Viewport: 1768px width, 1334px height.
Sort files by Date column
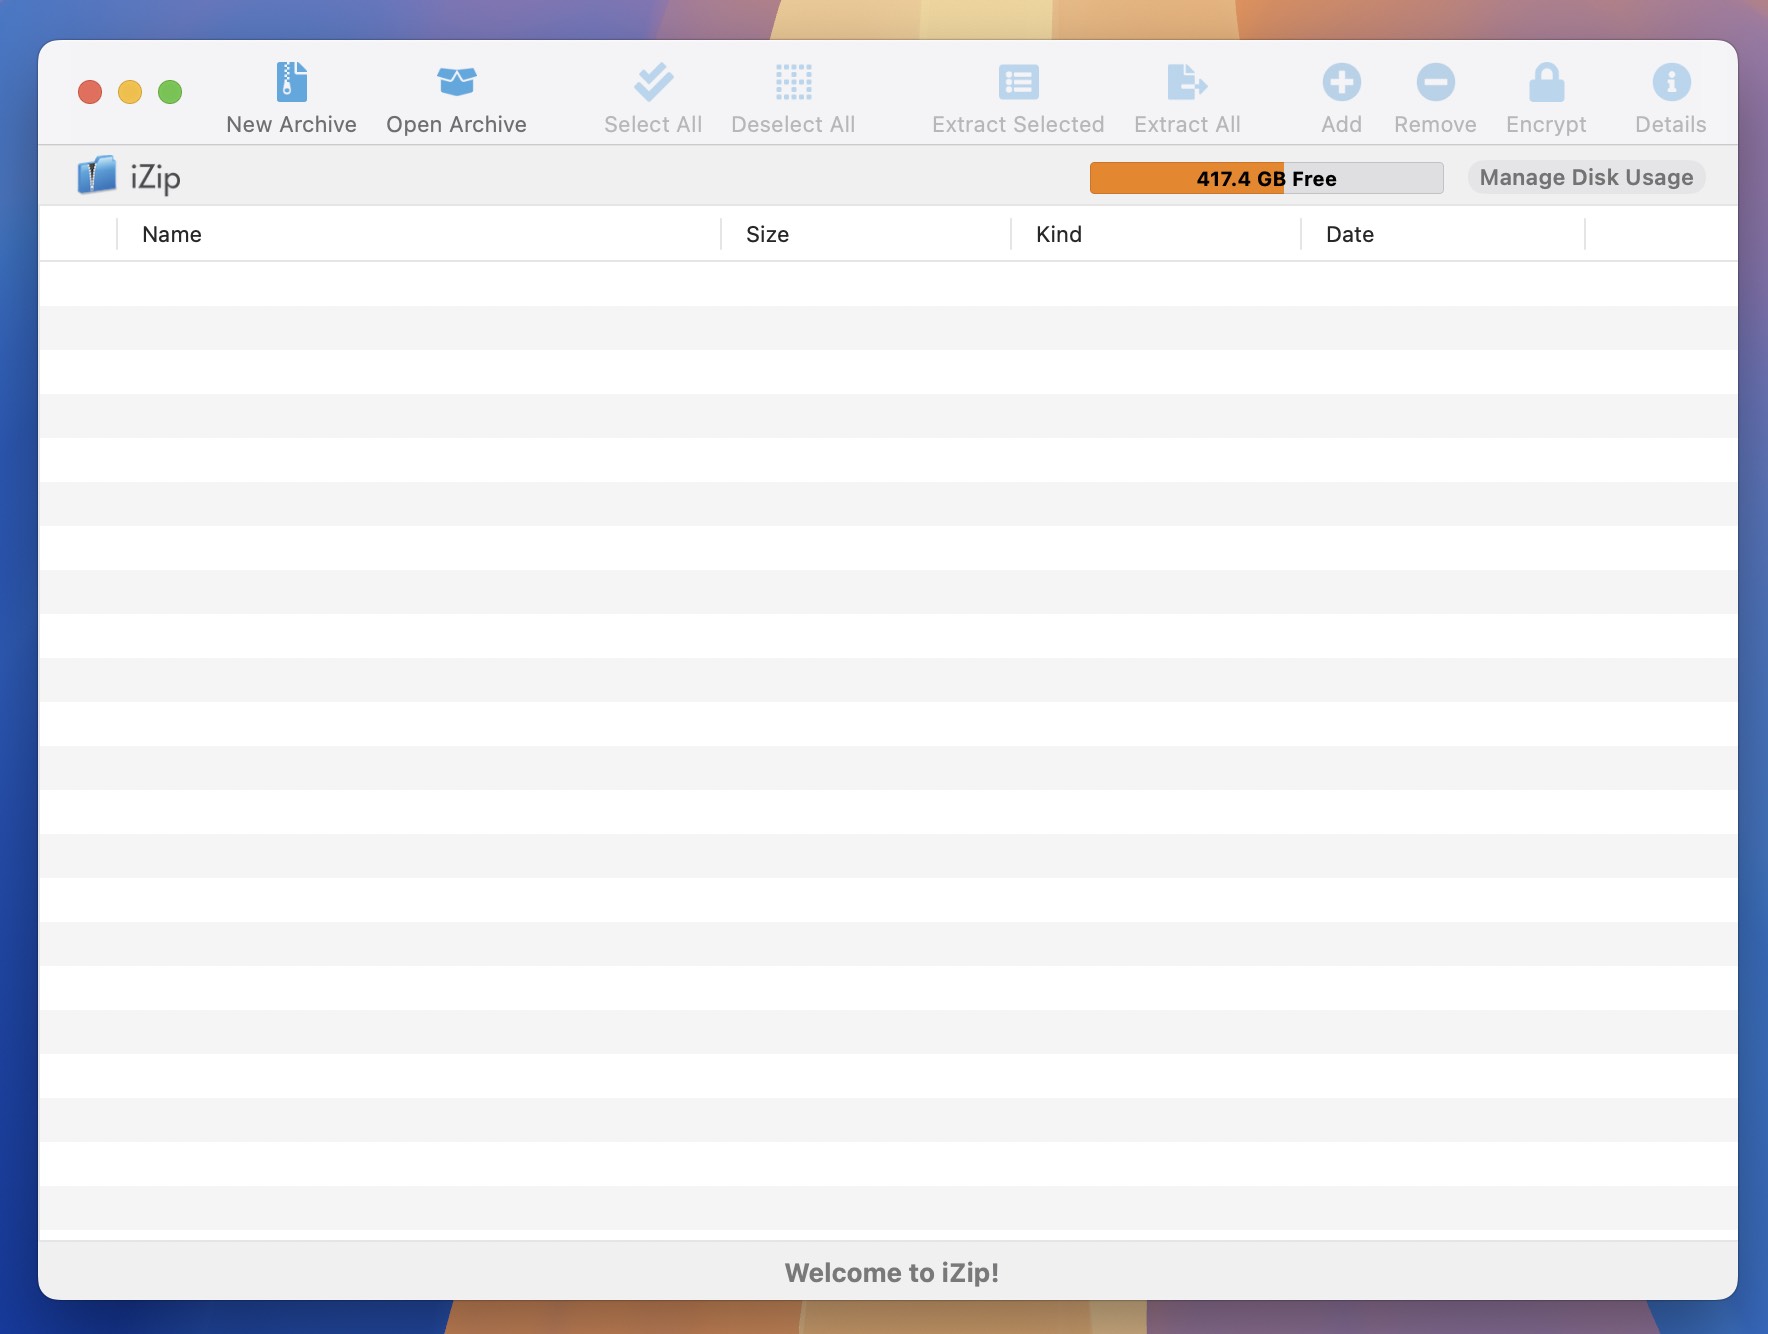click(x=1348, y=234)
